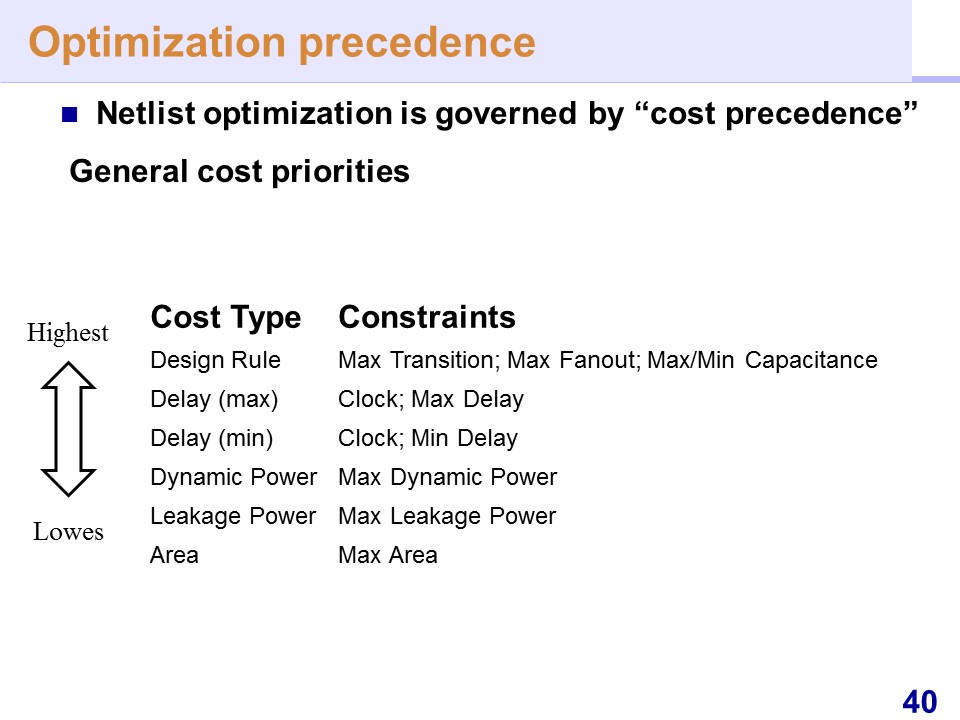Select the "Cost Type" column header
The width and height of the screenshot is (960, 720).
pos(225,318)
